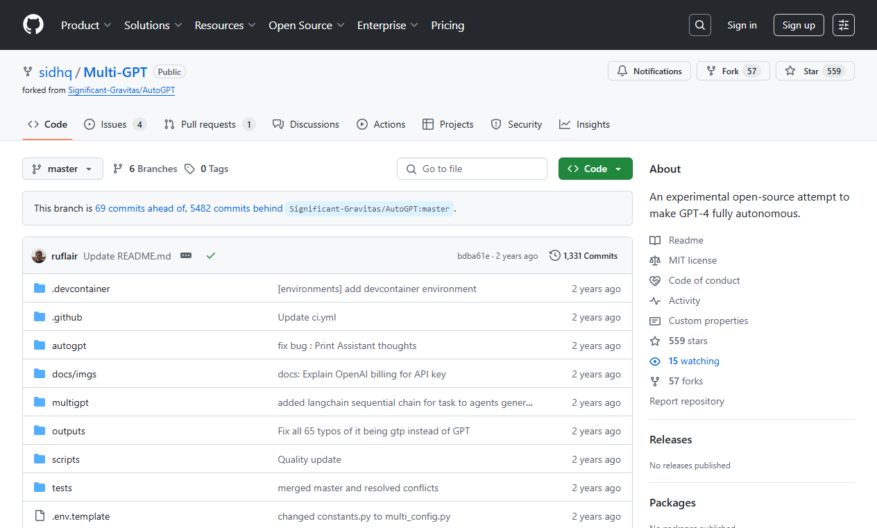The image size is (877, 528).
Task: Open commit history clock icon for 1,331 Commits
Action: click(555, 256)
